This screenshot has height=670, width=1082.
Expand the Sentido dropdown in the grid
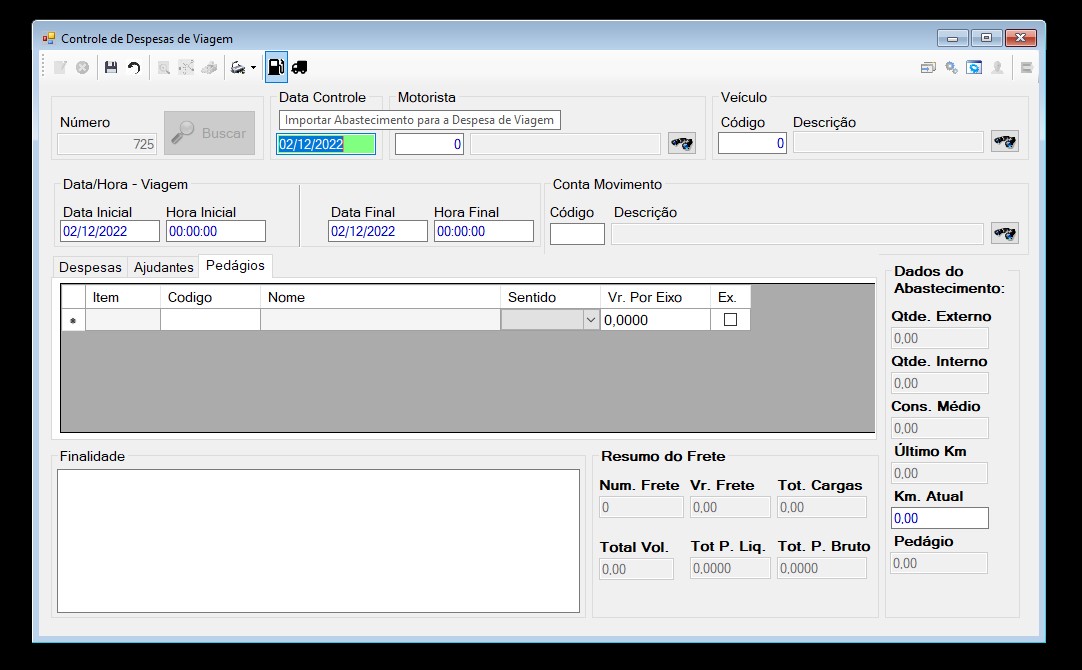click(591, 319)
